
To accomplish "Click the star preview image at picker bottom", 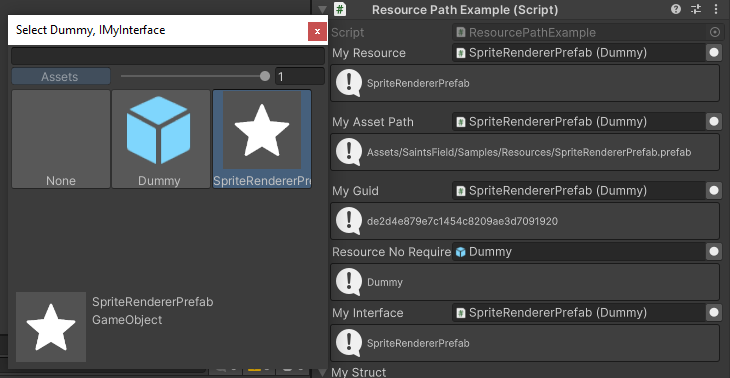I will [51, 327].
